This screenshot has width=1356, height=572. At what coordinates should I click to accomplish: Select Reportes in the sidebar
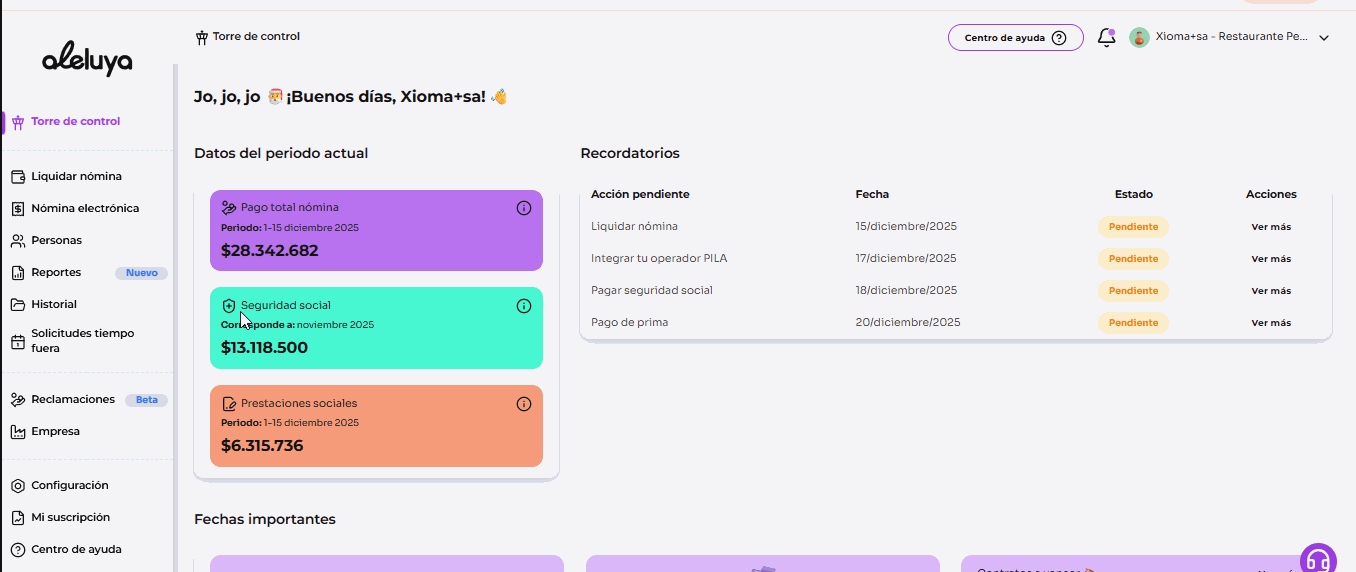[56, 273]
